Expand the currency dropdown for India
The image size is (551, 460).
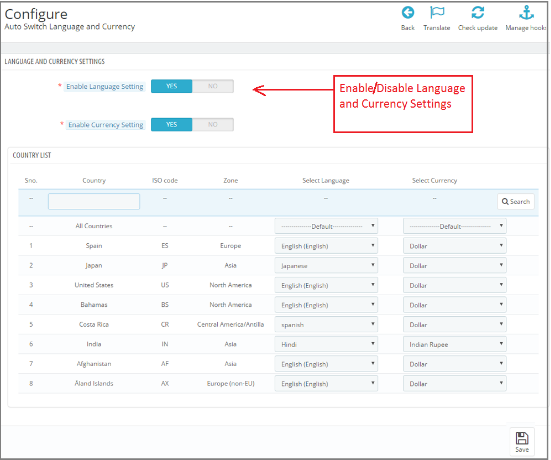tap(454, 344)
